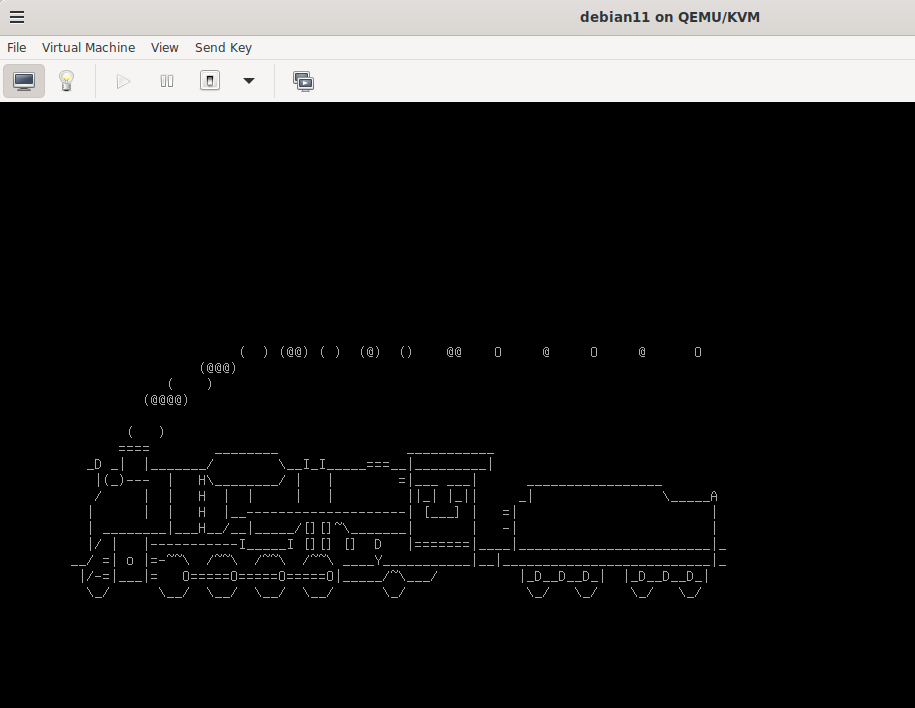Viewport: 915px width, 708px height.
Task: Open the Manage VM snapshots icon
Action: coord(303,81)
